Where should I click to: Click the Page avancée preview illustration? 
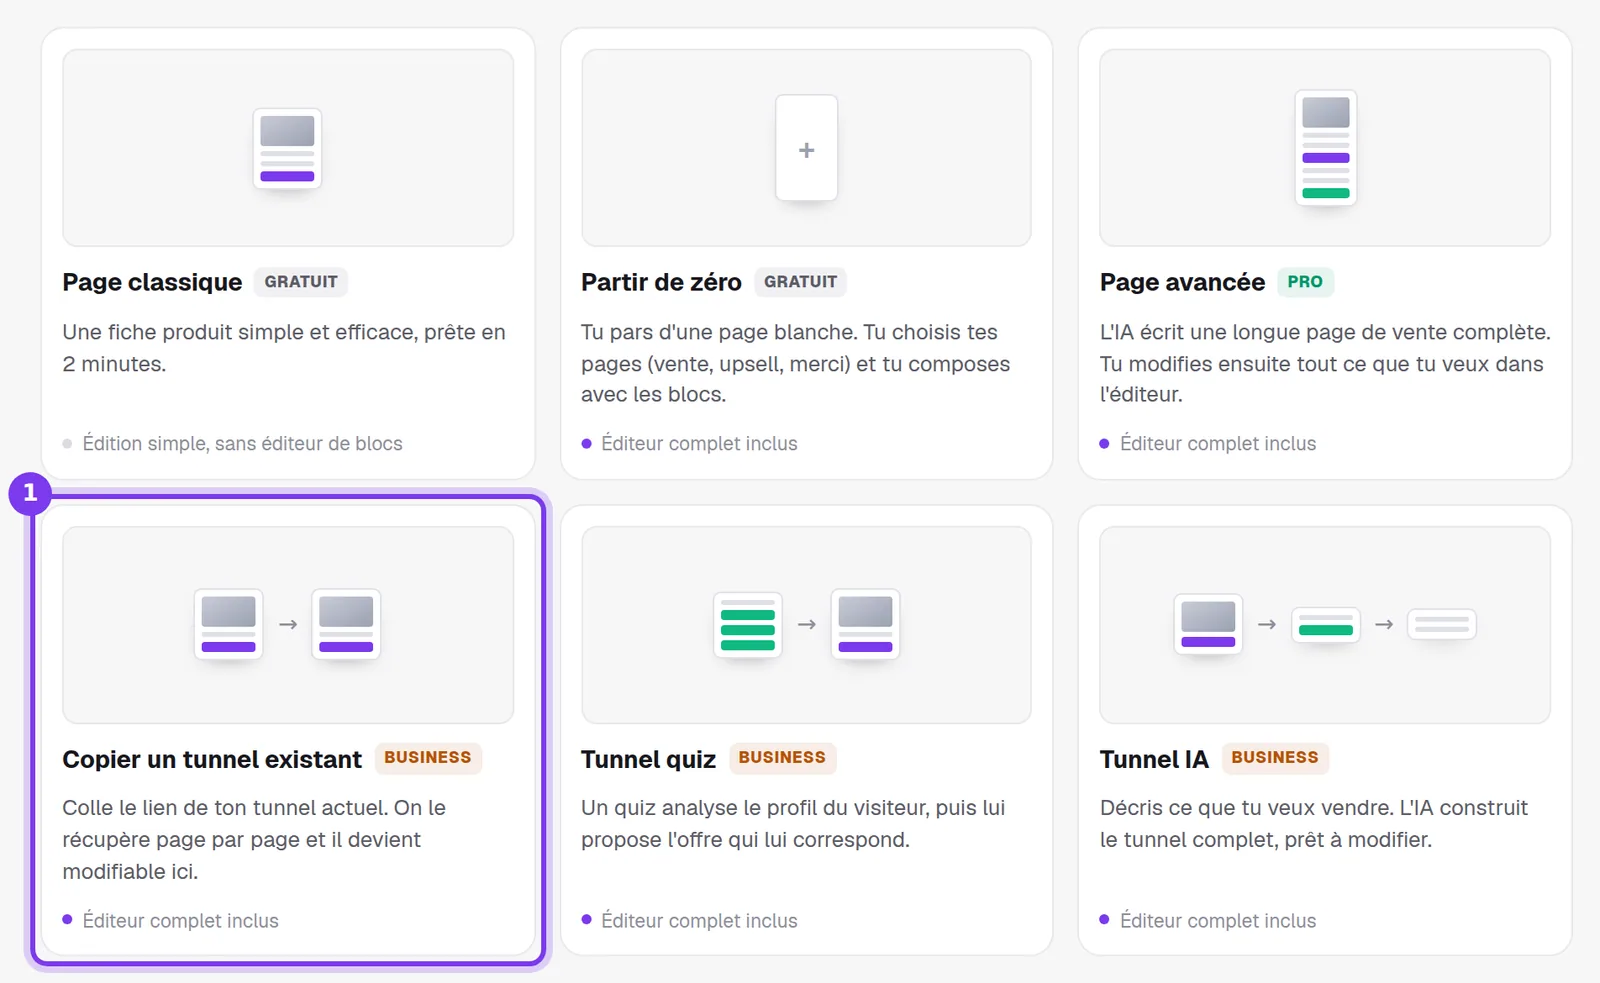1325,148
